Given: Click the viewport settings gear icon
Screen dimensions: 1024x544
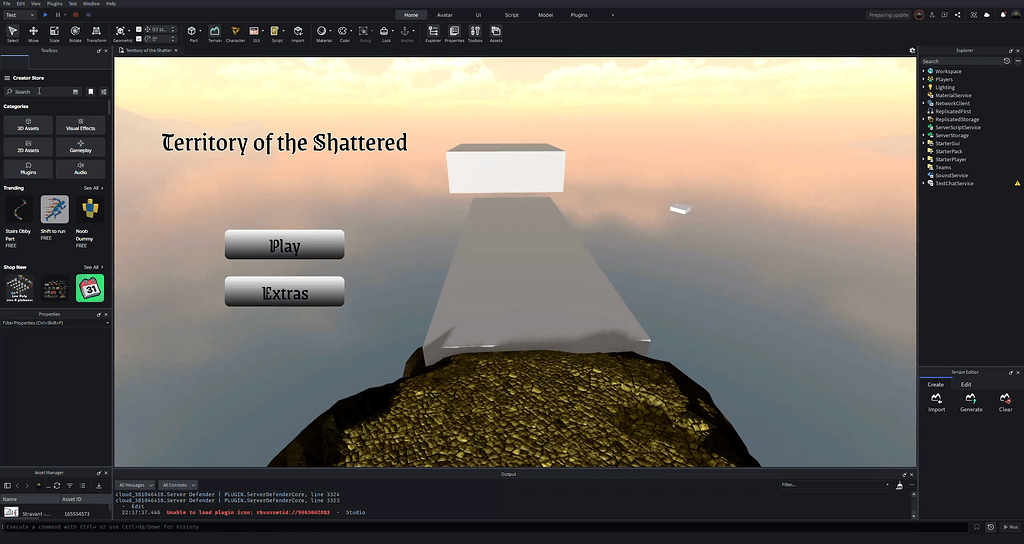Looking at the screenshot, I should tap(912, 50).
